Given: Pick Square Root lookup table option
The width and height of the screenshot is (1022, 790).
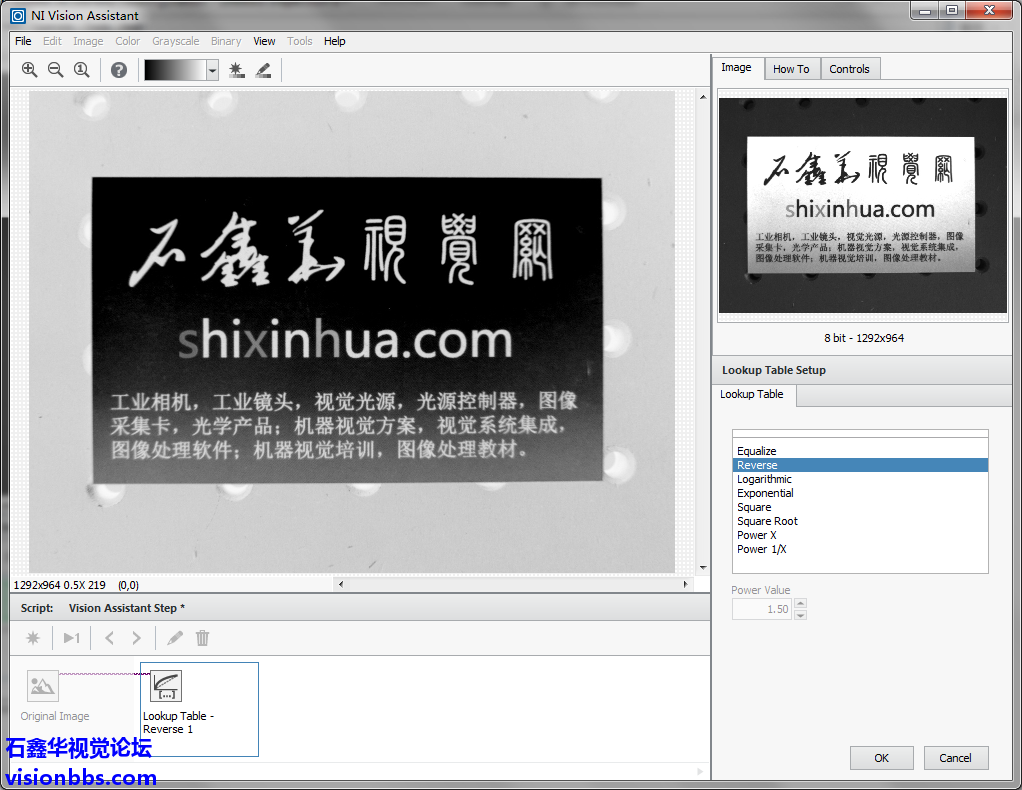Looking at the screenshot, I should click(x=767, y=521).
